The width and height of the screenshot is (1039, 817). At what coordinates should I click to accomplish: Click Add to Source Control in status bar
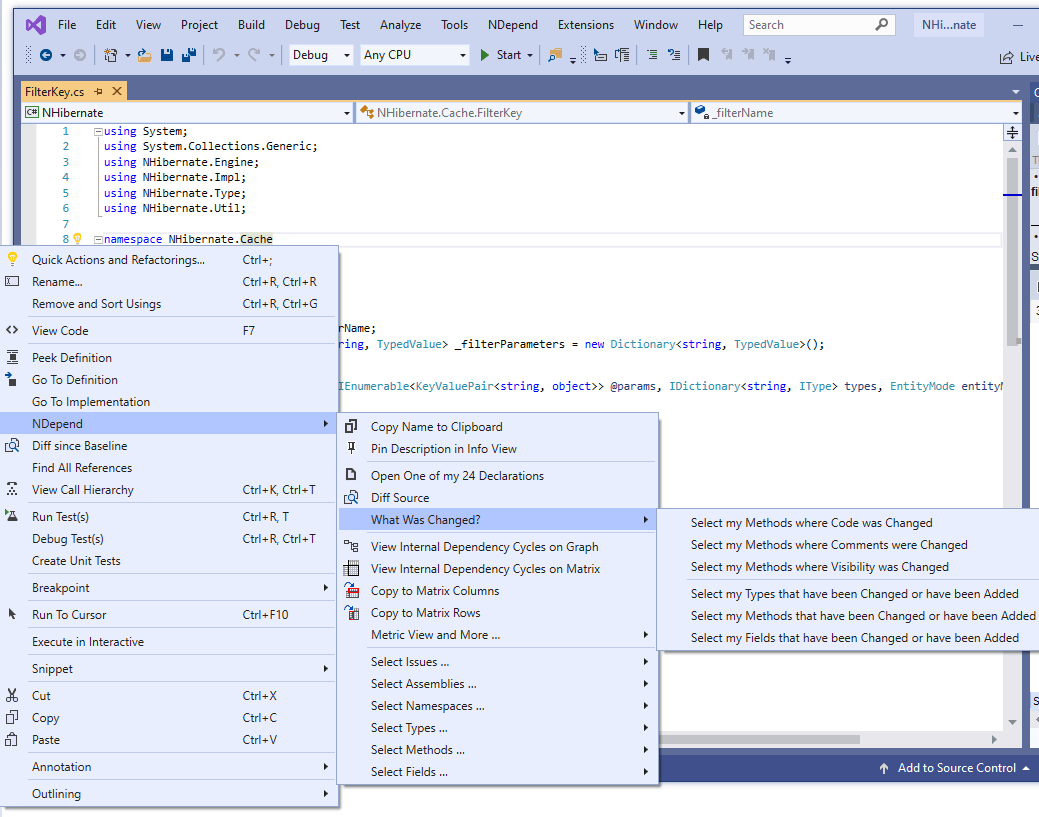pos(956,768)
